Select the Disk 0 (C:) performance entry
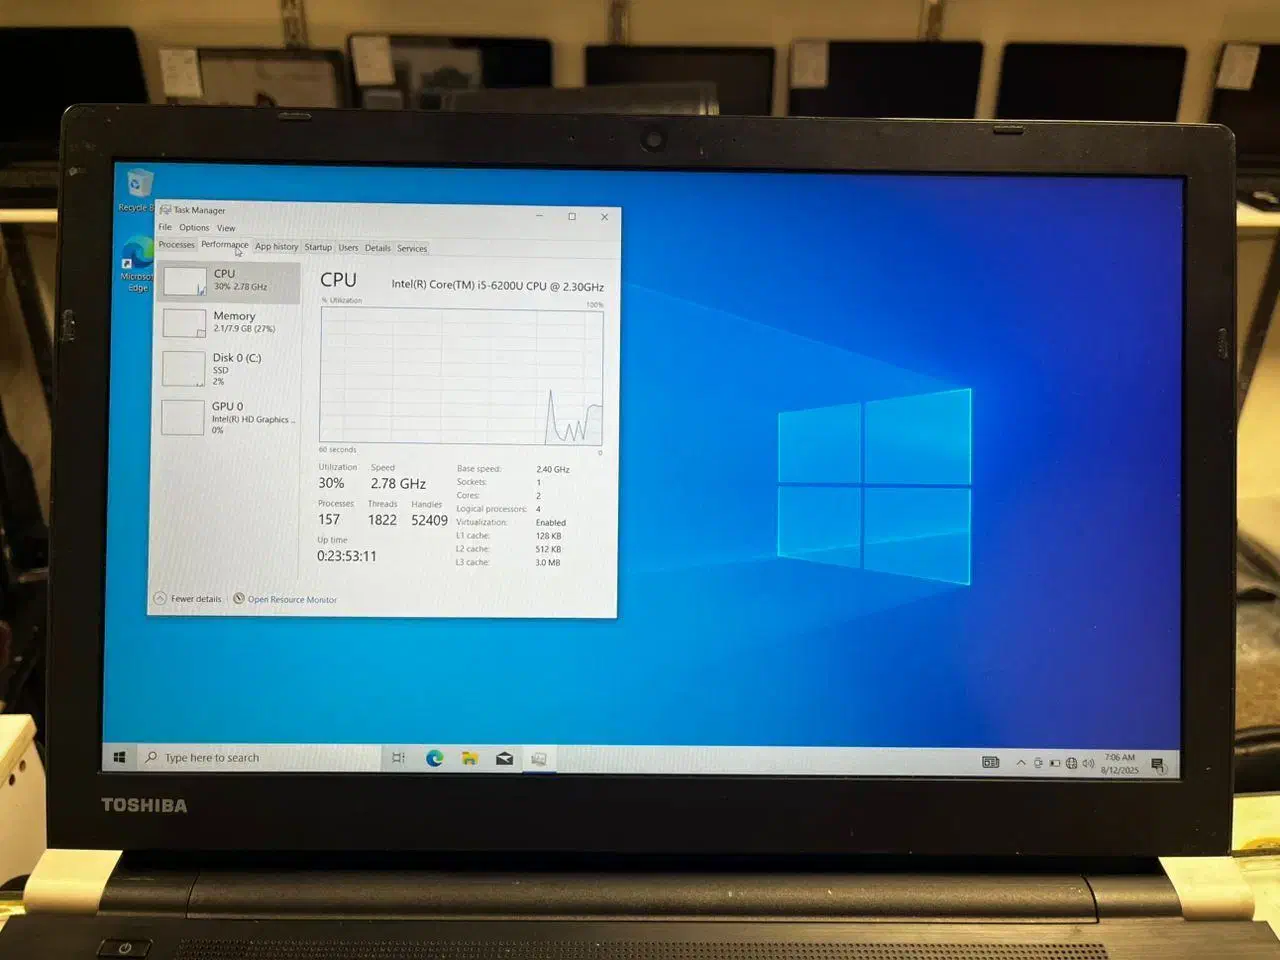Viewport: 1280px width, 960px height. 229,368
